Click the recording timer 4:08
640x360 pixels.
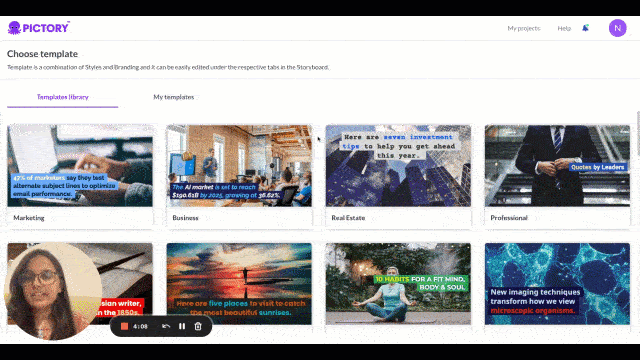click(140, 327)
